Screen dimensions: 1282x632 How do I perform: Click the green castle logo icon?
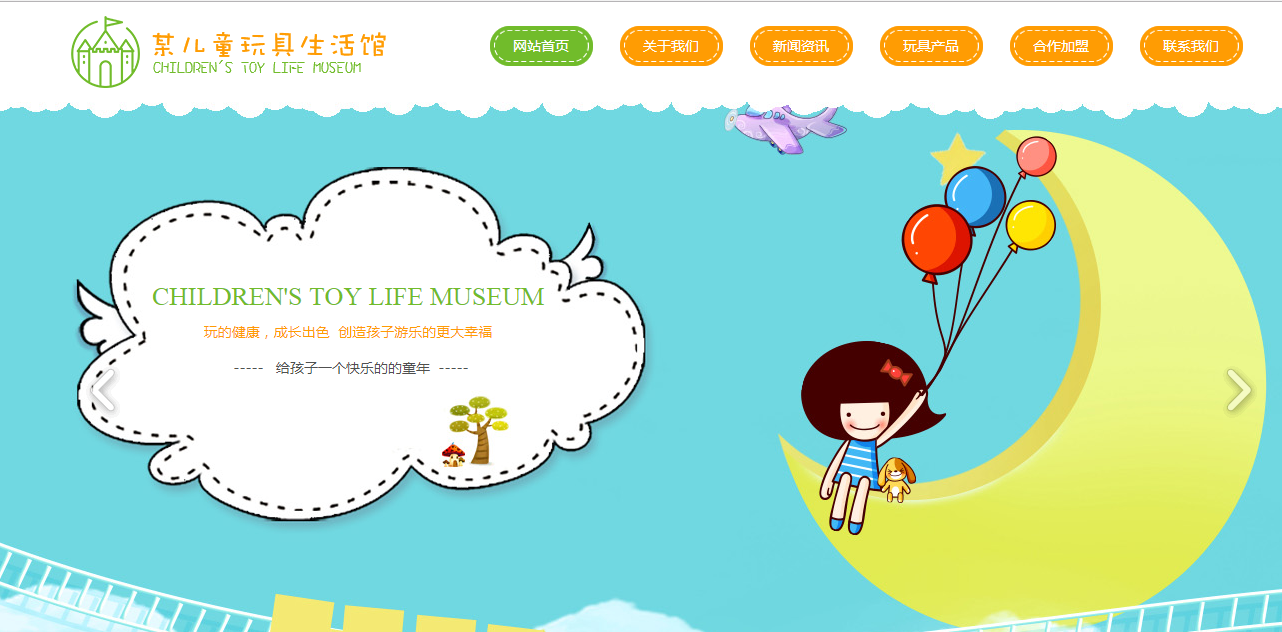pos(105,52)
